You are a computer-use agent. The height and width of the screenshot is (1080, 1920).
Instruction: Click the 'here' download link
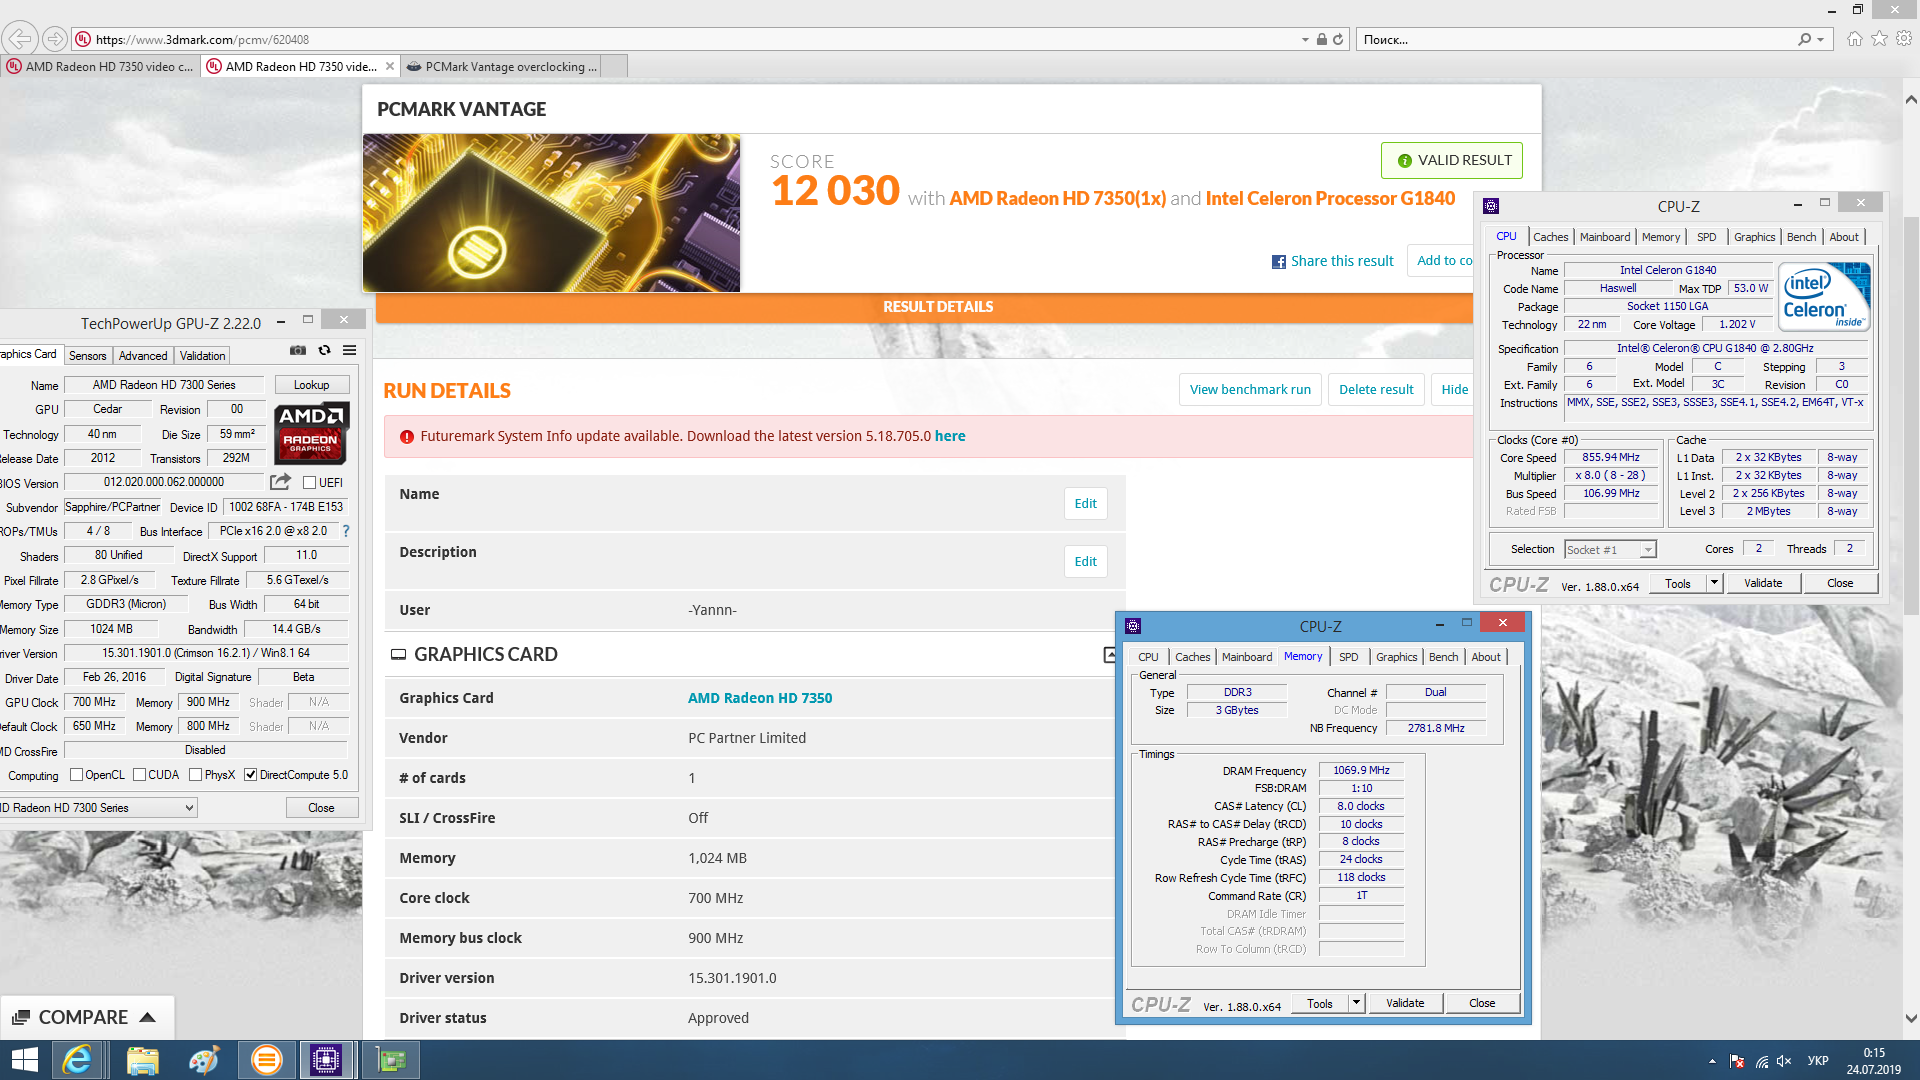[x=950, y=437]
